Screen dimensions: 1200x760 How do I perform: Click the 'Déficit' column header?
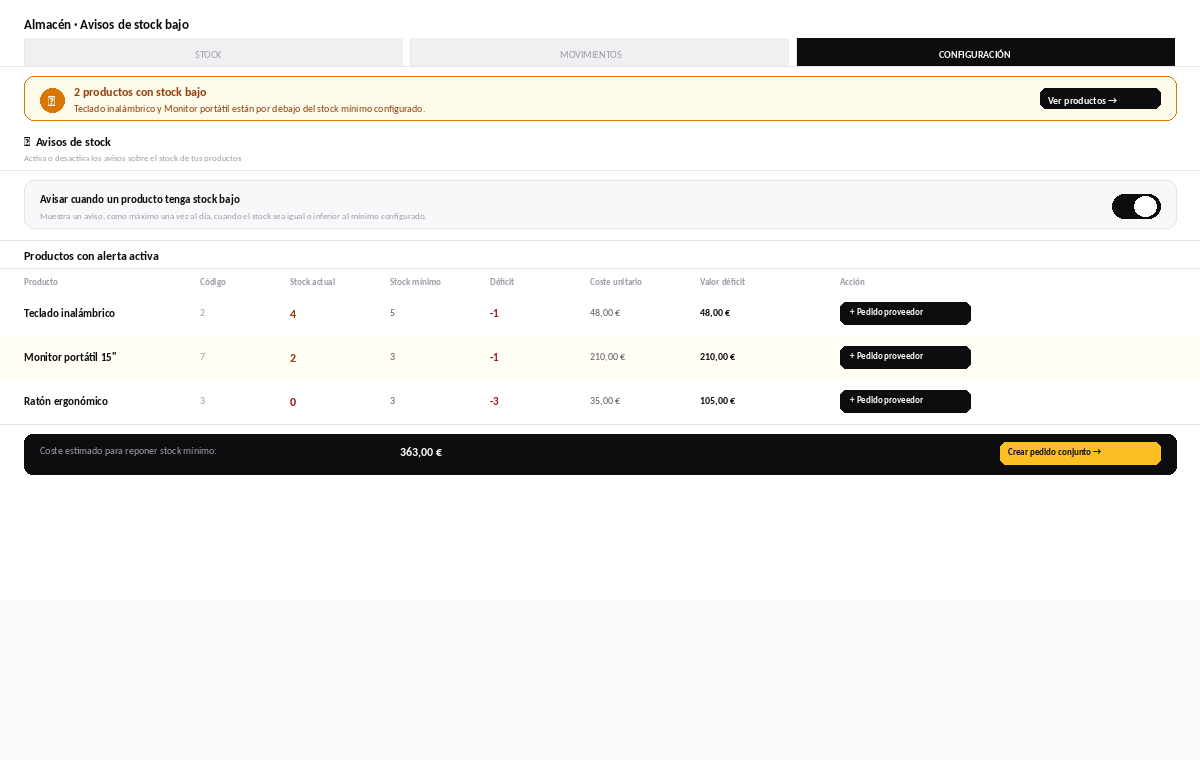tap(502, 282)
